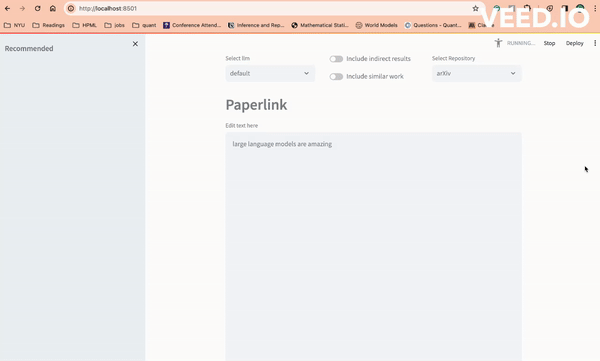This screenshot has height=361, width=600.
Task: Go forward using the browser forward arrow
Action: [x=22, y=8]
